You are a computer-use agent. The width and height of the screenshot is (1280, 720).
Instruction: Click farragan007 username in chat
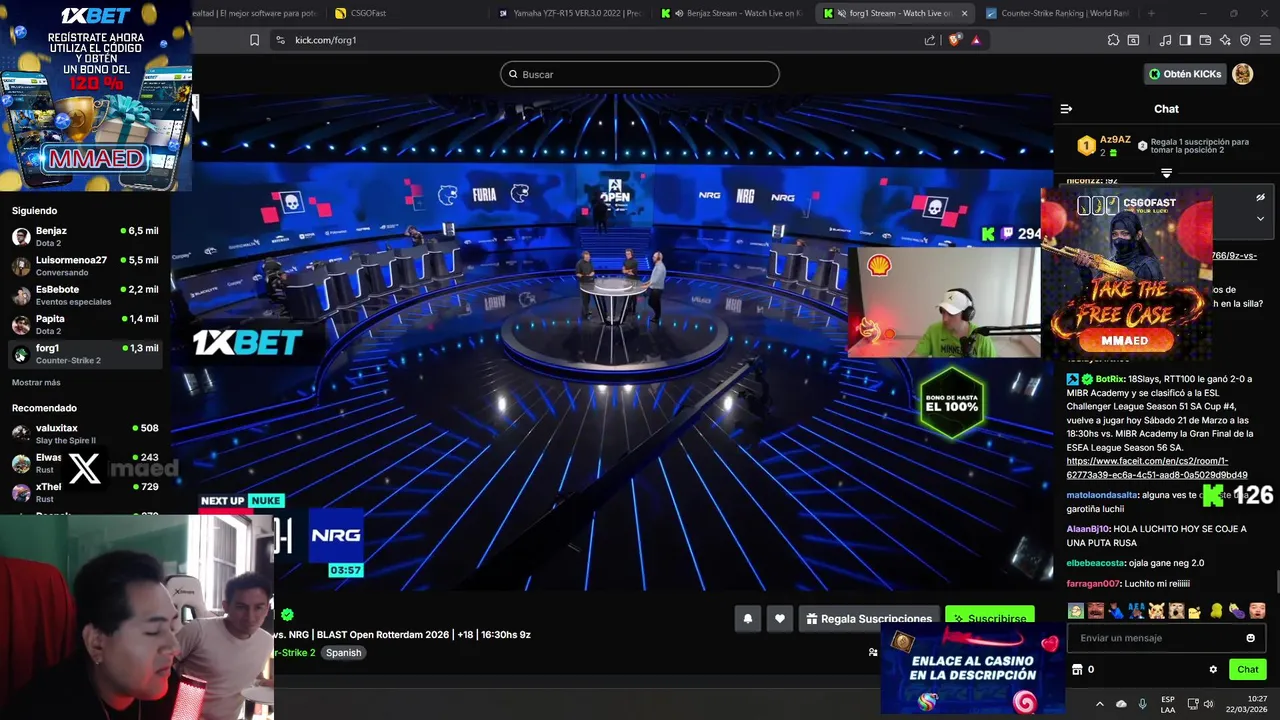tap(1093, 584)
